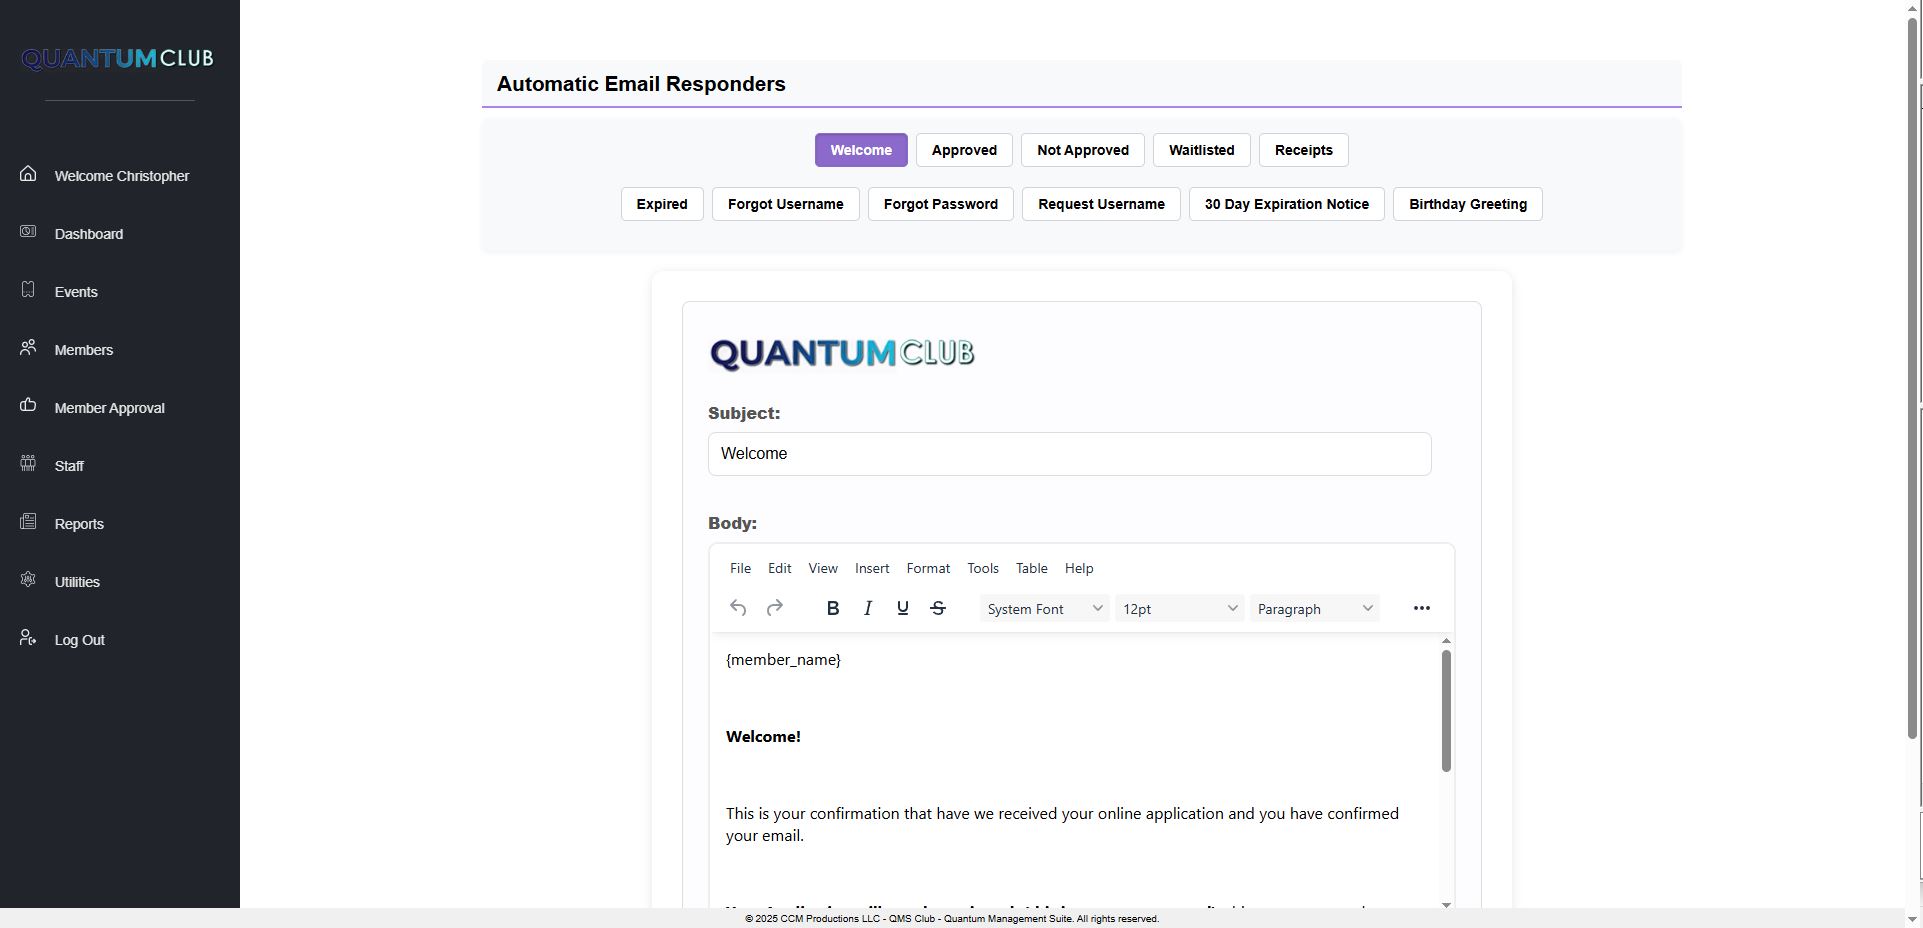This screenshot has width=1923, height=928.
Task: Select the Events sidebar icon
Action: click(x=27, y=291)
